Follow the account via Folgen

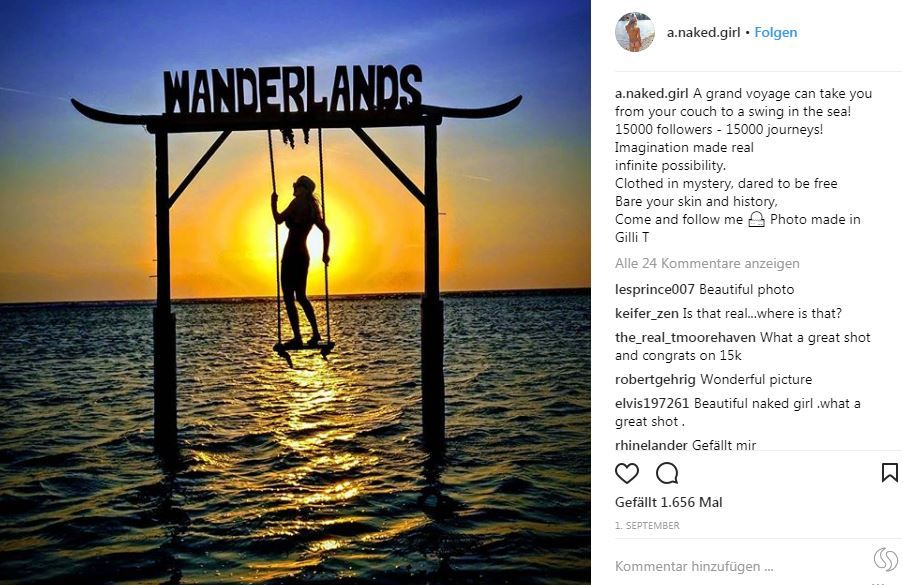[776, 32]
